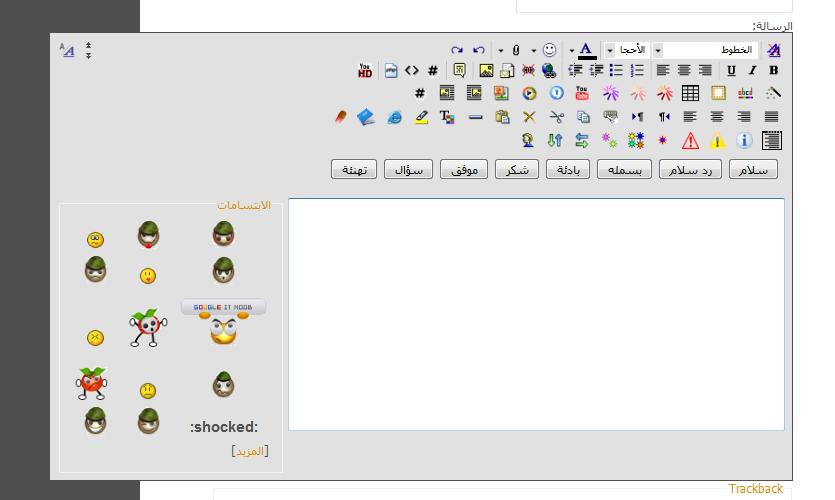Click the blue info circle icon
Viewport: 835px width, 500px height.
pyautogui.click(x=745, y=141)
